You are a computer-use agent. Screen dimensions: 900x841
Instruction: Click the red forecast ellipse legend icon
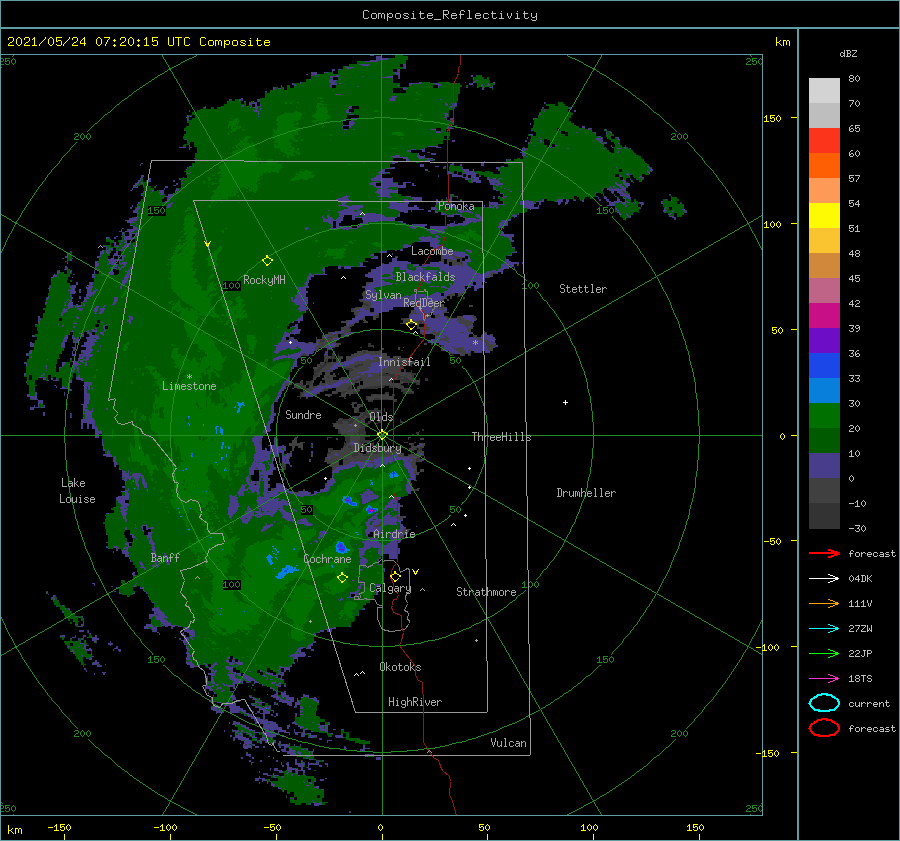tap(824, 728)
